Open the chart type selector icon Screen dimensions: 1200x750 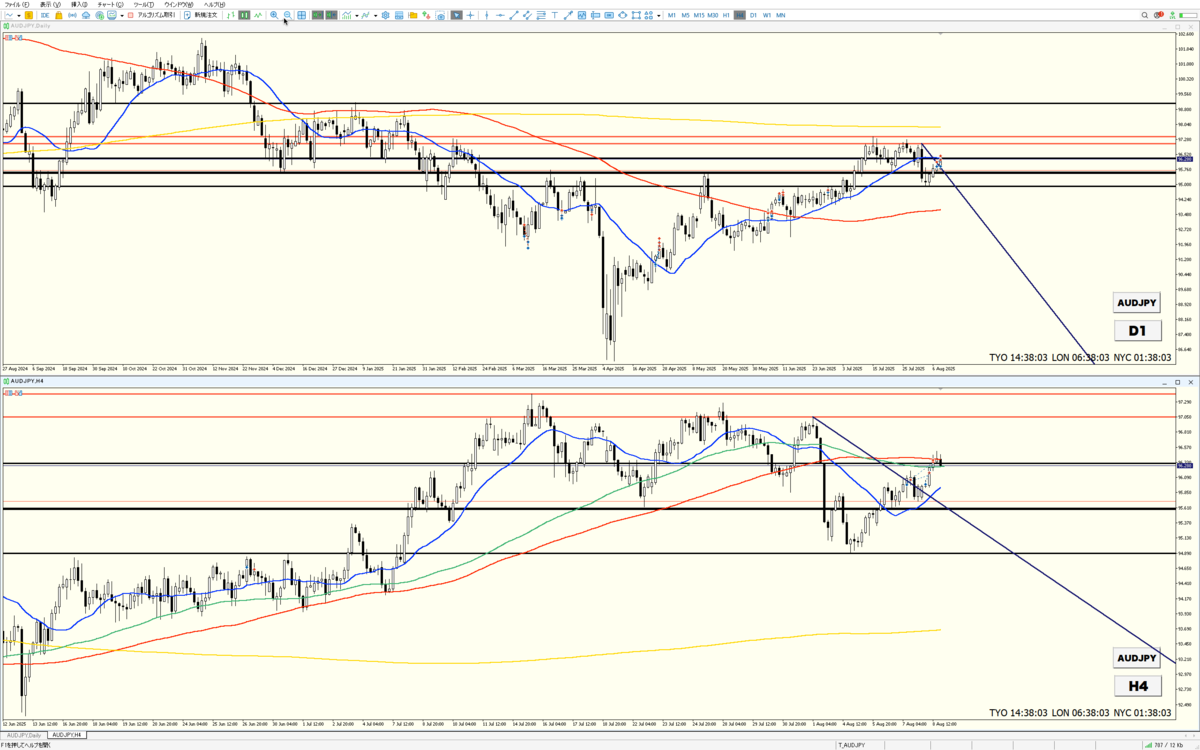coord(9,16)
